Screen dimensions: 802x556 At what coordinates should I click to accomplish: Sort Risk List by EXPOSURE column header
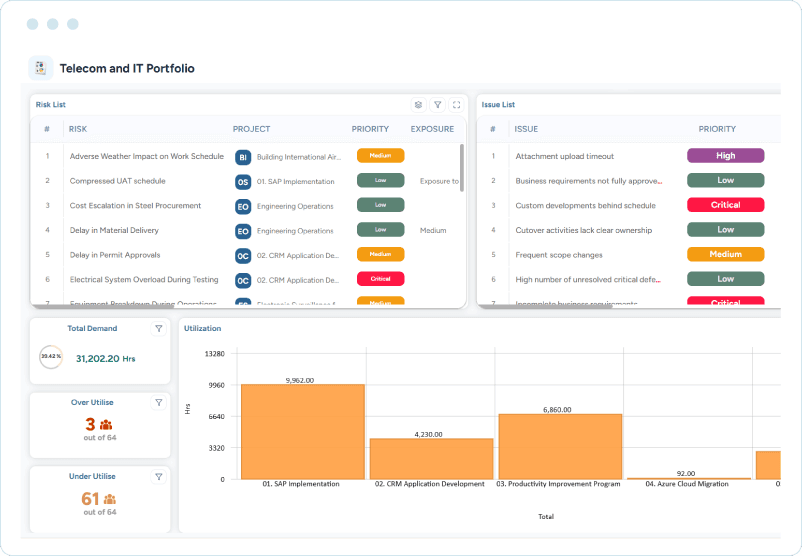432,129
